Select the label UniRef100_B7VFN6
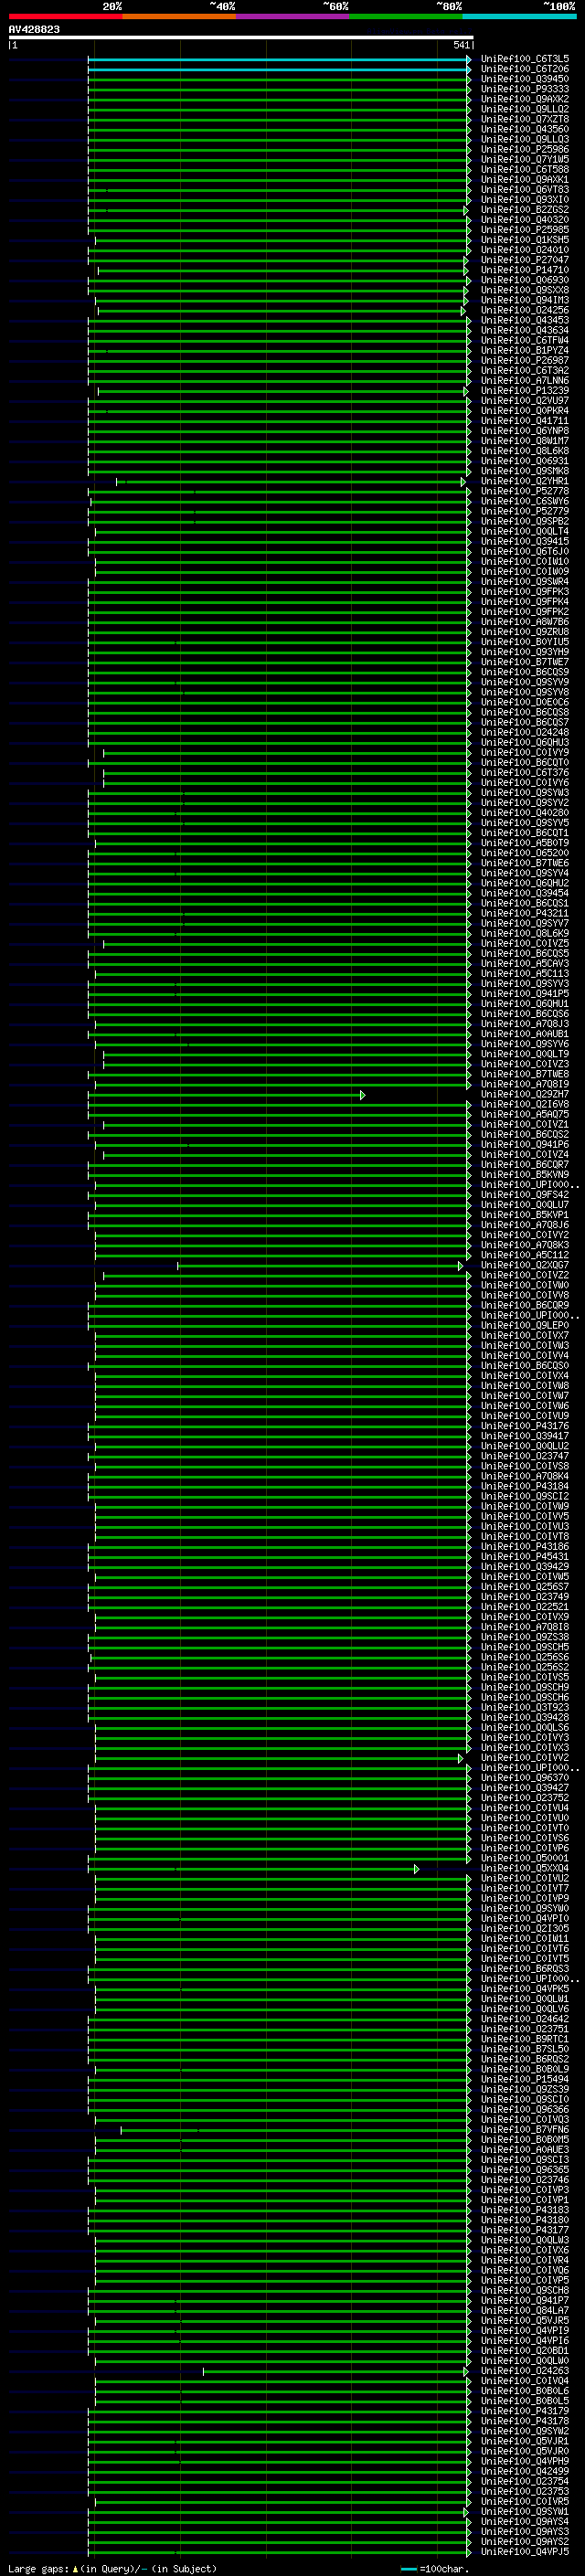This screenshot has width=585, height=2576. click(525, 2130)
